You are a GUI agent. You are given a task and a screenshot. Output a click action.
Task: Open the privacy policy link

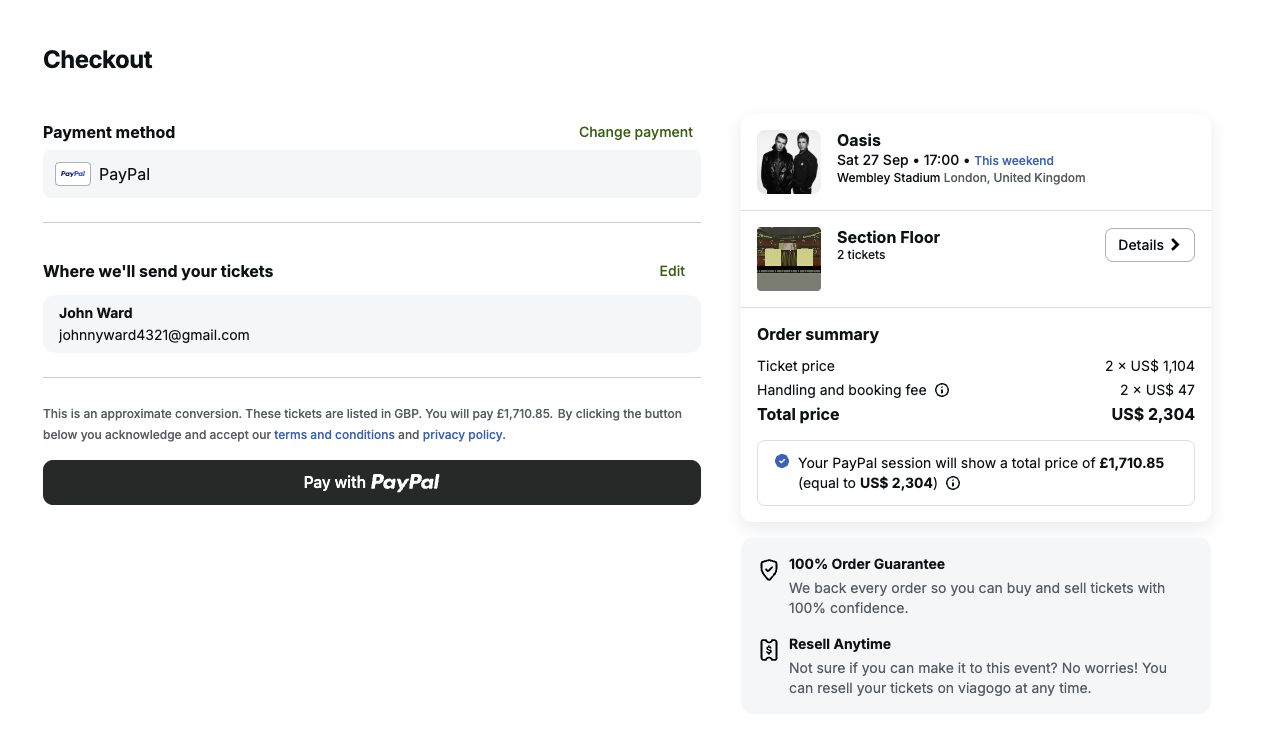pos(462,435)
